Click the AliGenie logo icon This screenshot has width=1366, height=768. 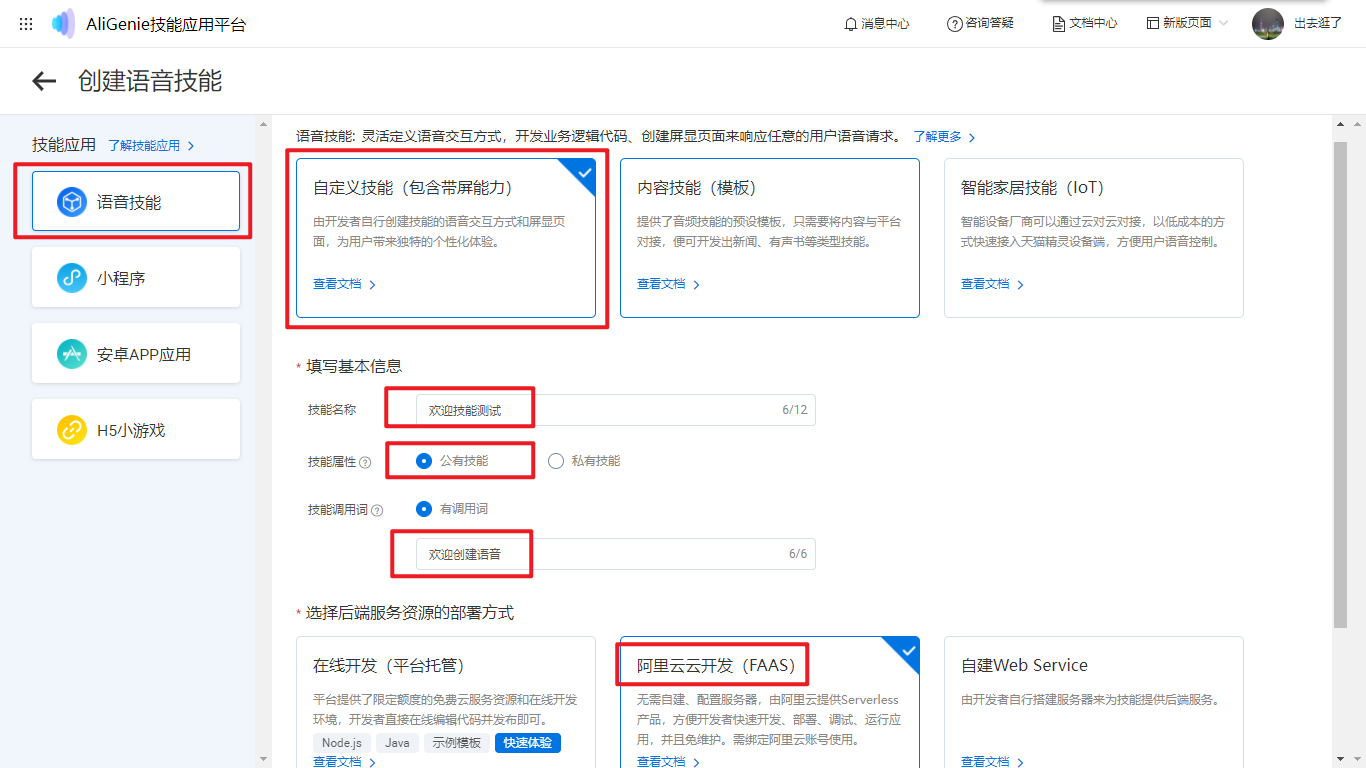click(x=64, y=24)
